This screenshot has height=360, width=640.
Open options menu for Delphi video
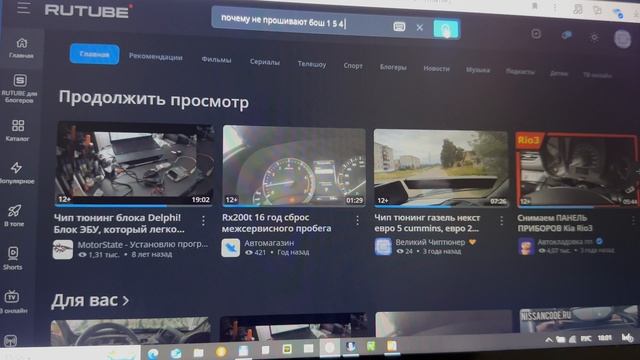[x=203, y=221]
